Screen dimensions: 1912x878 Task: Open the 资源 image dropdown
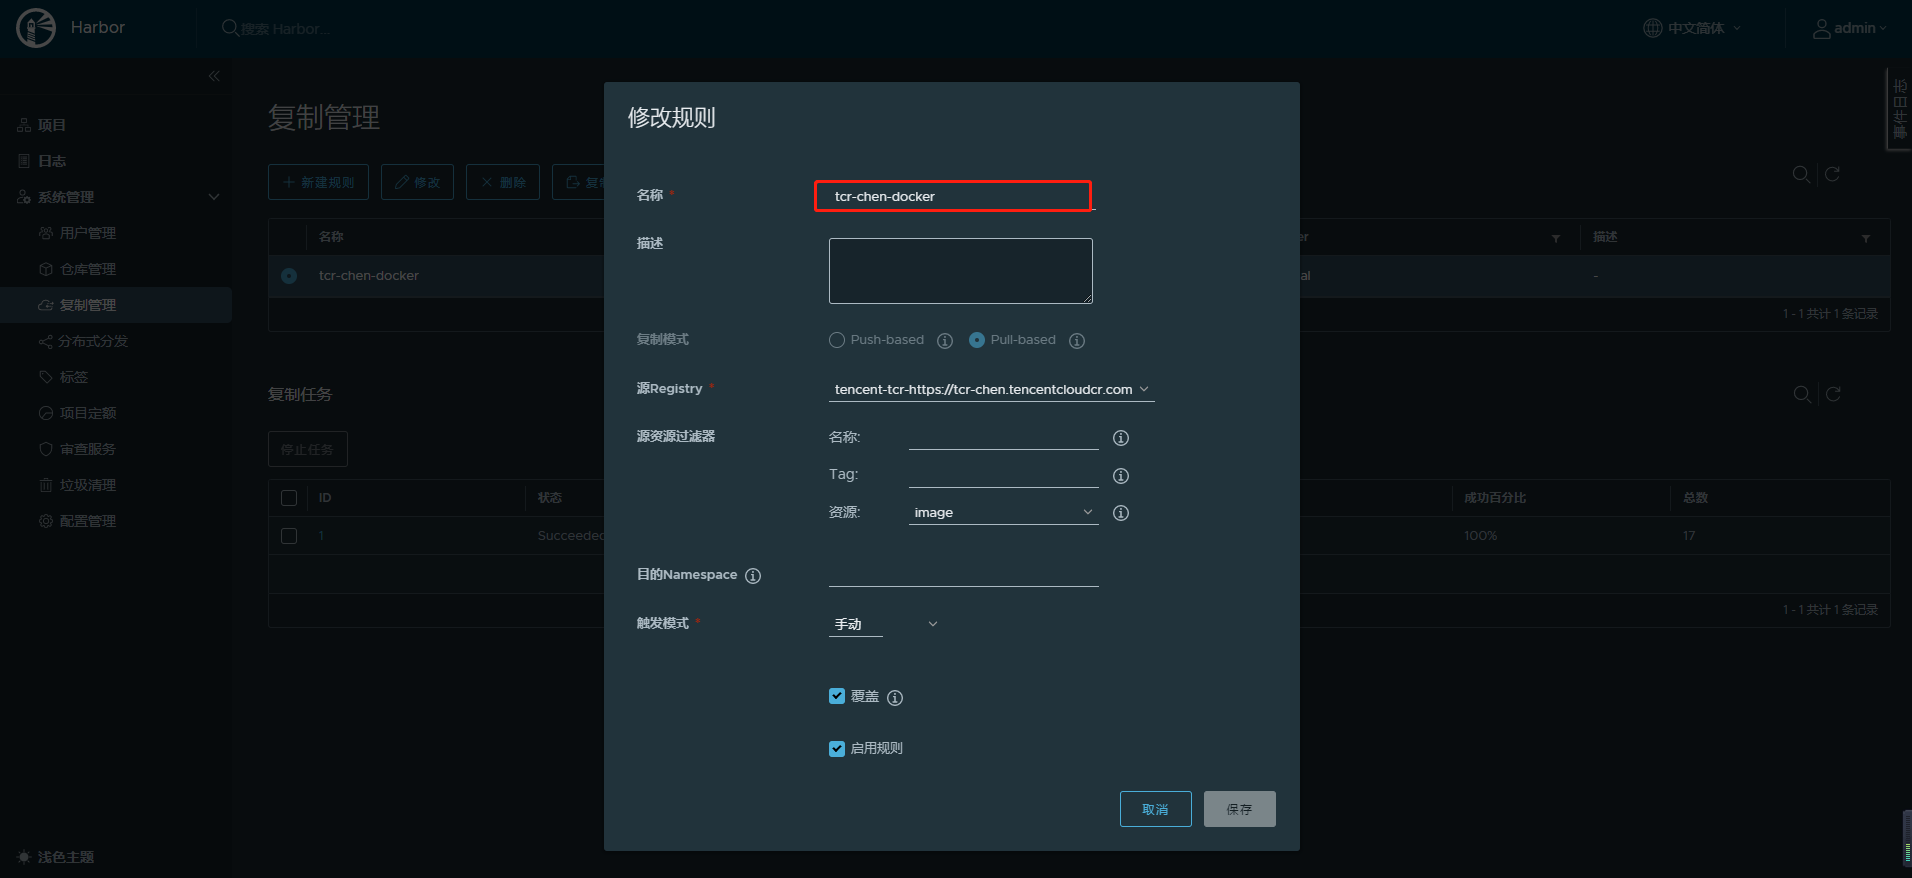coord(1003,512)
